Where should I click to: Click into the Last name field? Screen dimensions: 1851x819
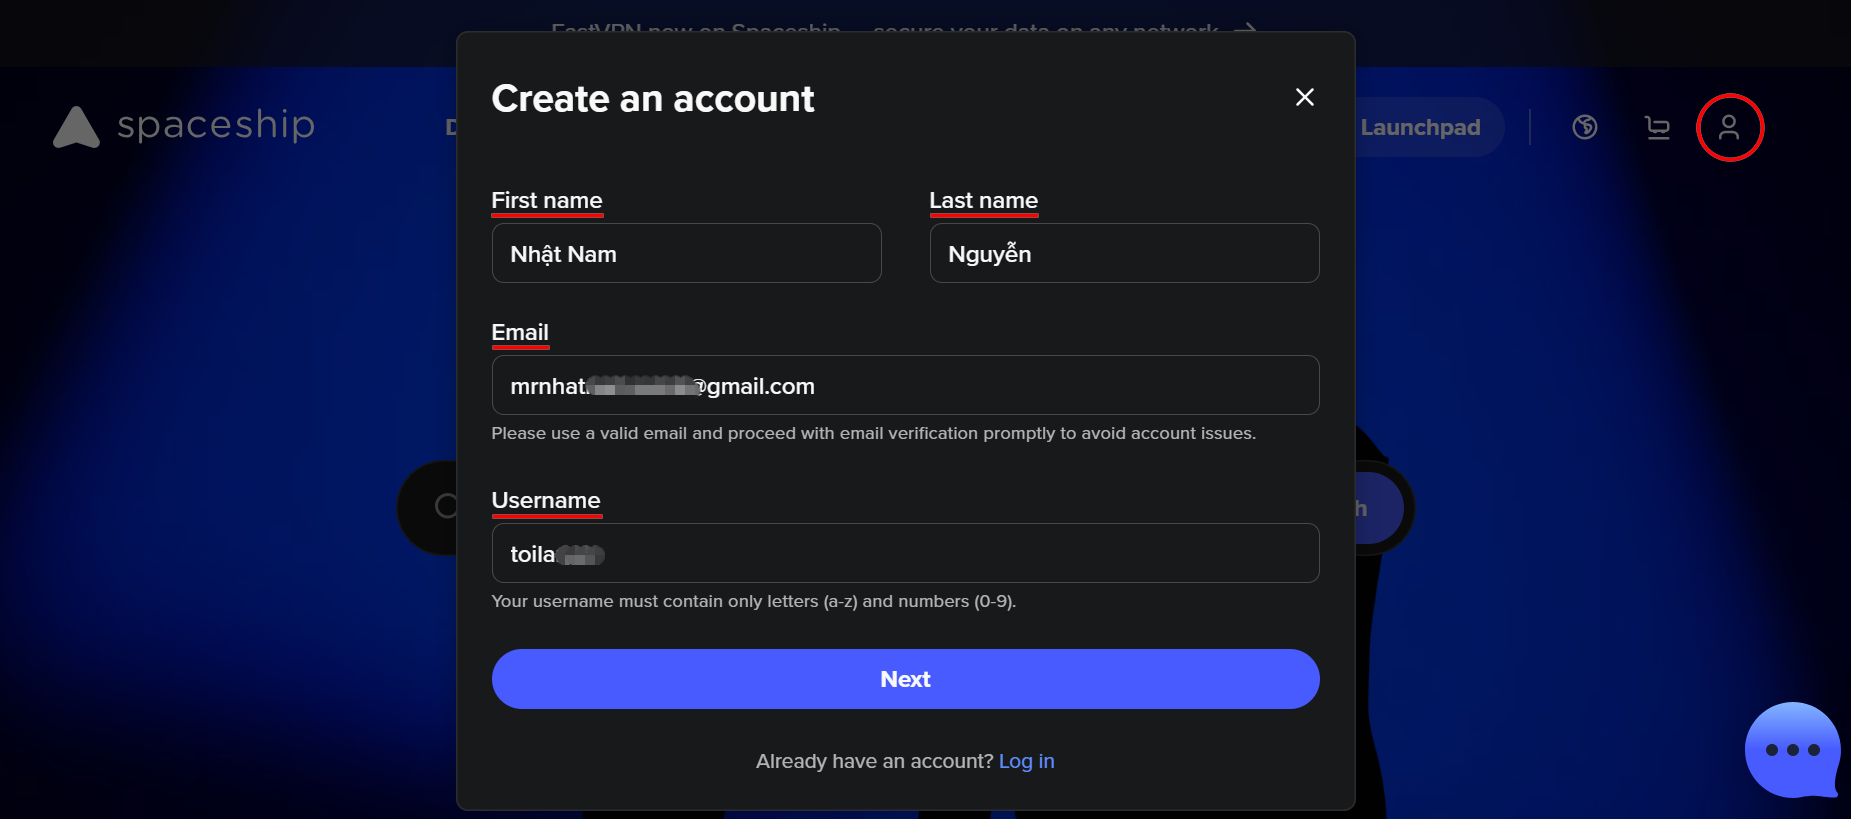[x=1124, y=254]
